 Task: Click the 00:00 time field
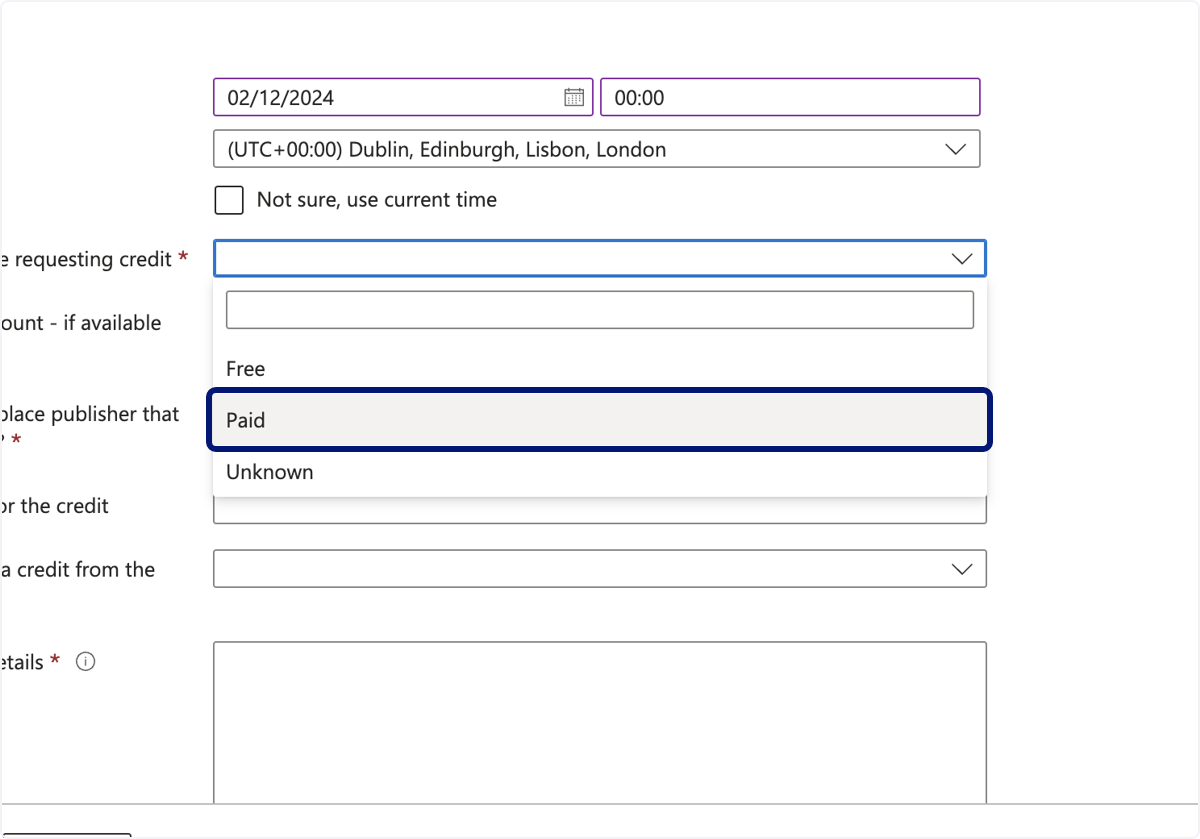point(790,97)
